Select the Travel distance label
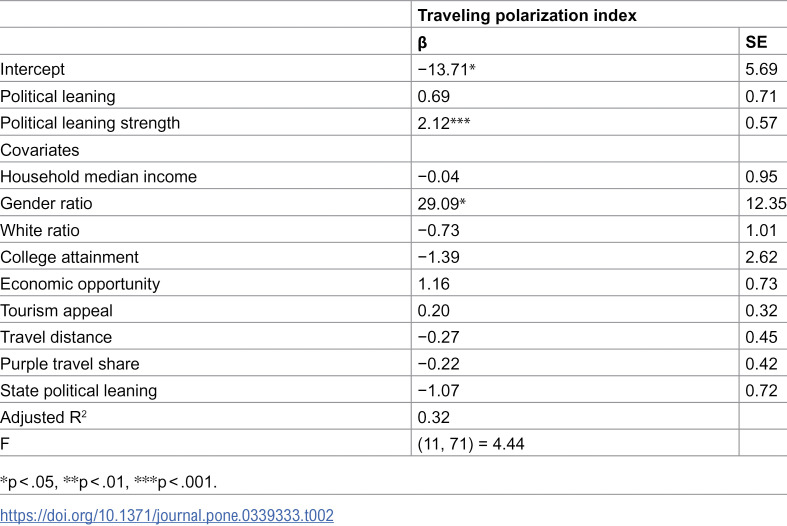787x526 pixels. (56, 337)
